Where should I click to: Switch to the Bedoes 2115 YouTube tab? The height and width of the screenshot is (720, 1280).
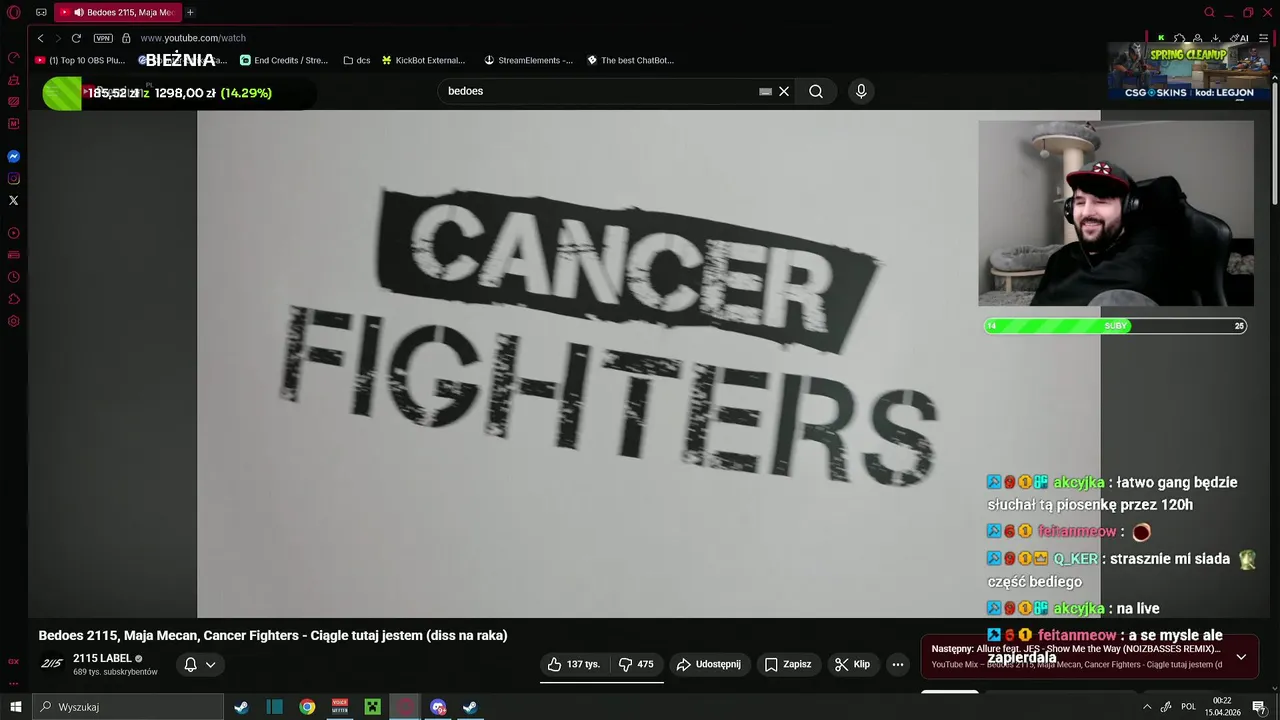(118, 12)
